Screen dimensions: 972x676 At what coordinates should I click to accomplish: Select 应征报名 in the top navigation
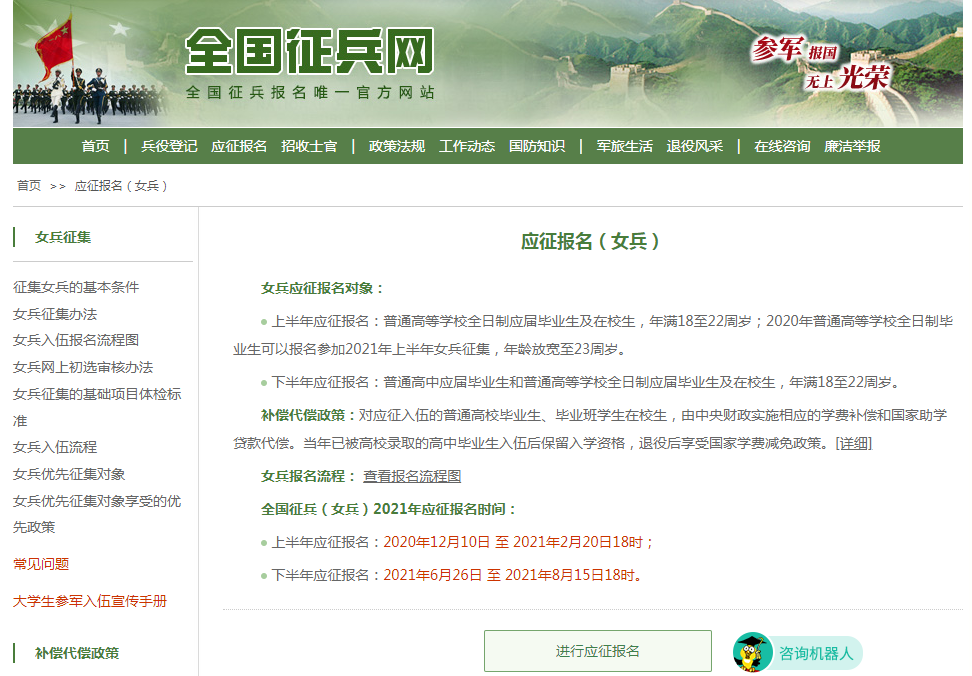coord(239,146)
